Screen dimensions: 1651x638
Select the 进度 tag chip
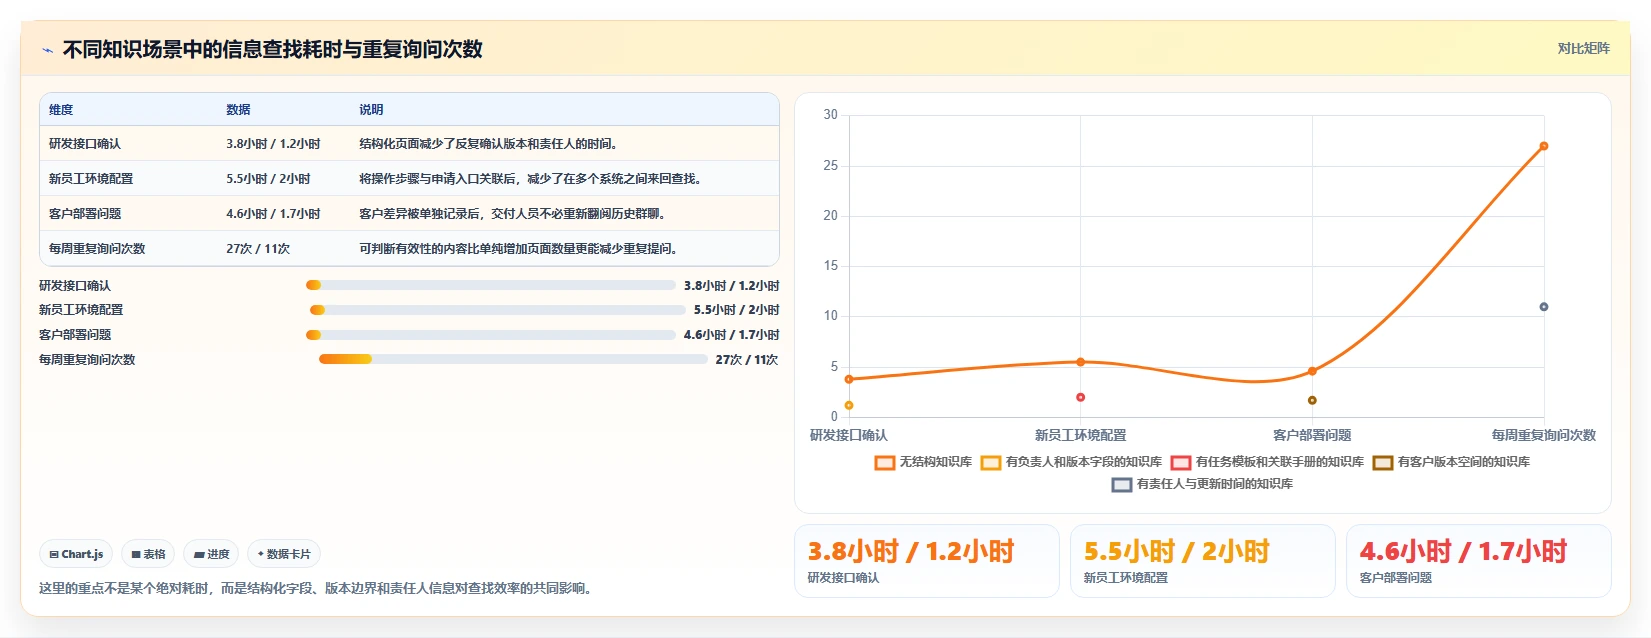tap(211, 554)
